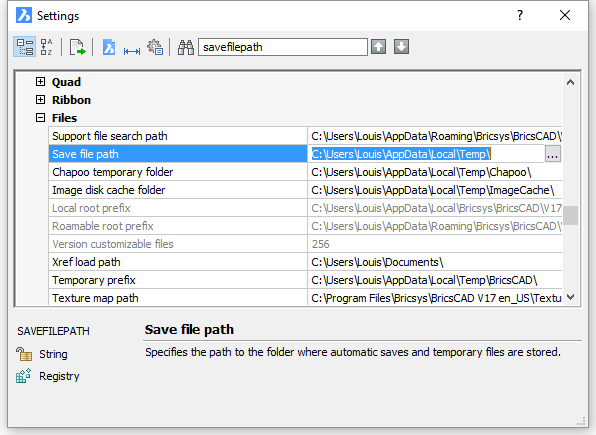Select the Roamable root prefix row
This screenshot has width=596, height=435.
point(305,226)
